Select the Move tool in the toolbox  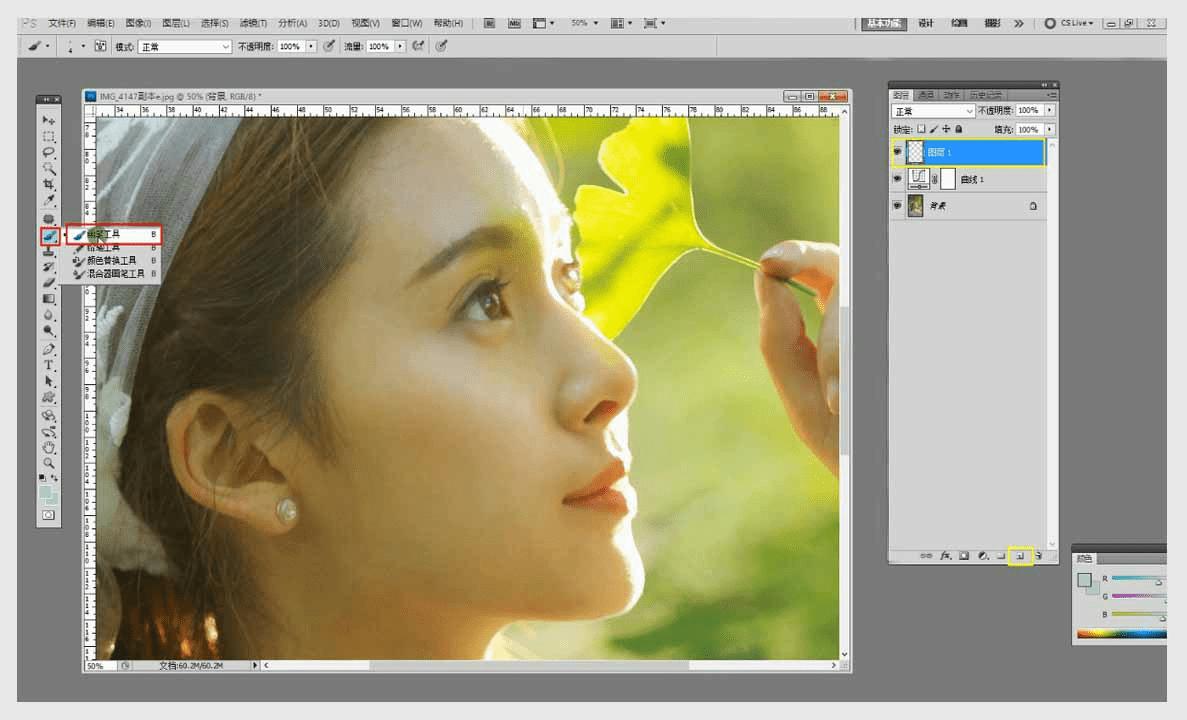pyautogui.click(x=48, y=120)
